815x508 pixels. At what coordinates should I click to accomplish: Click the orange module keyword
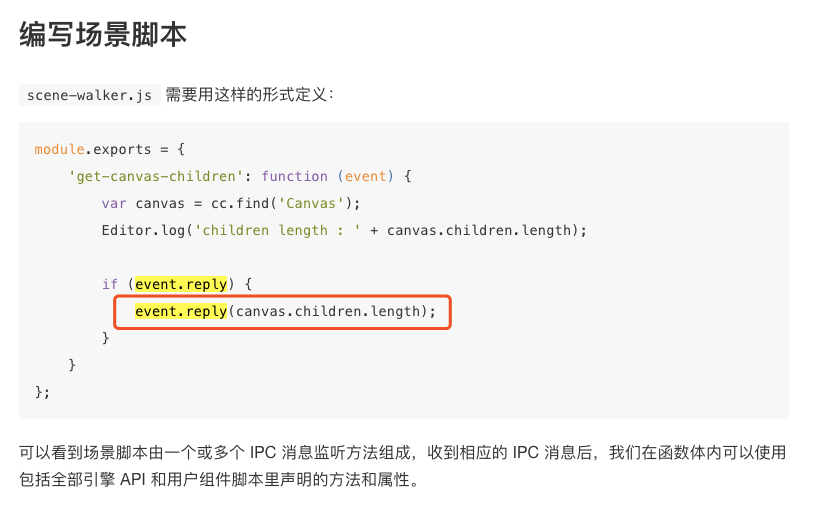(59, 149)
